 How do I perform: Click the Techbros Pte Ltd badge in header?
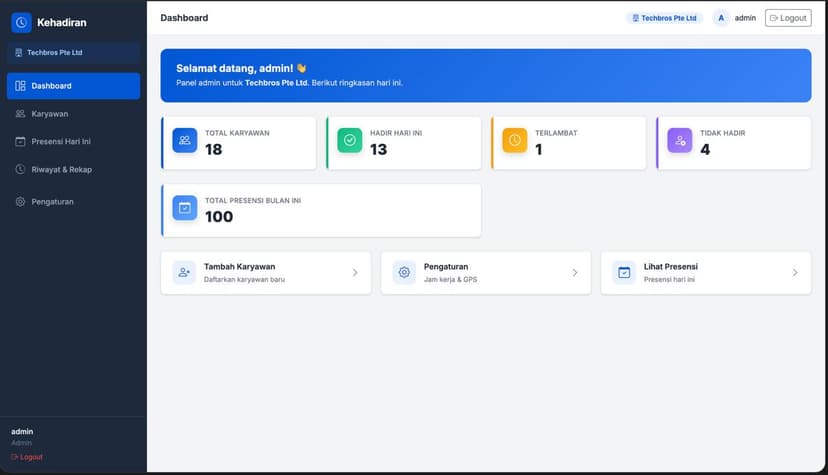pos(664,18)
